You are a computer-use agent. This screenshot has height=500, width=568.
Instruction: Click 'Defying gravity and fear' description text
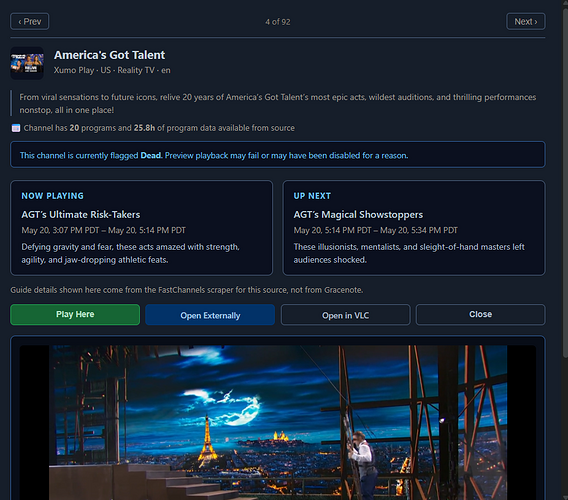tap(130, 253)
